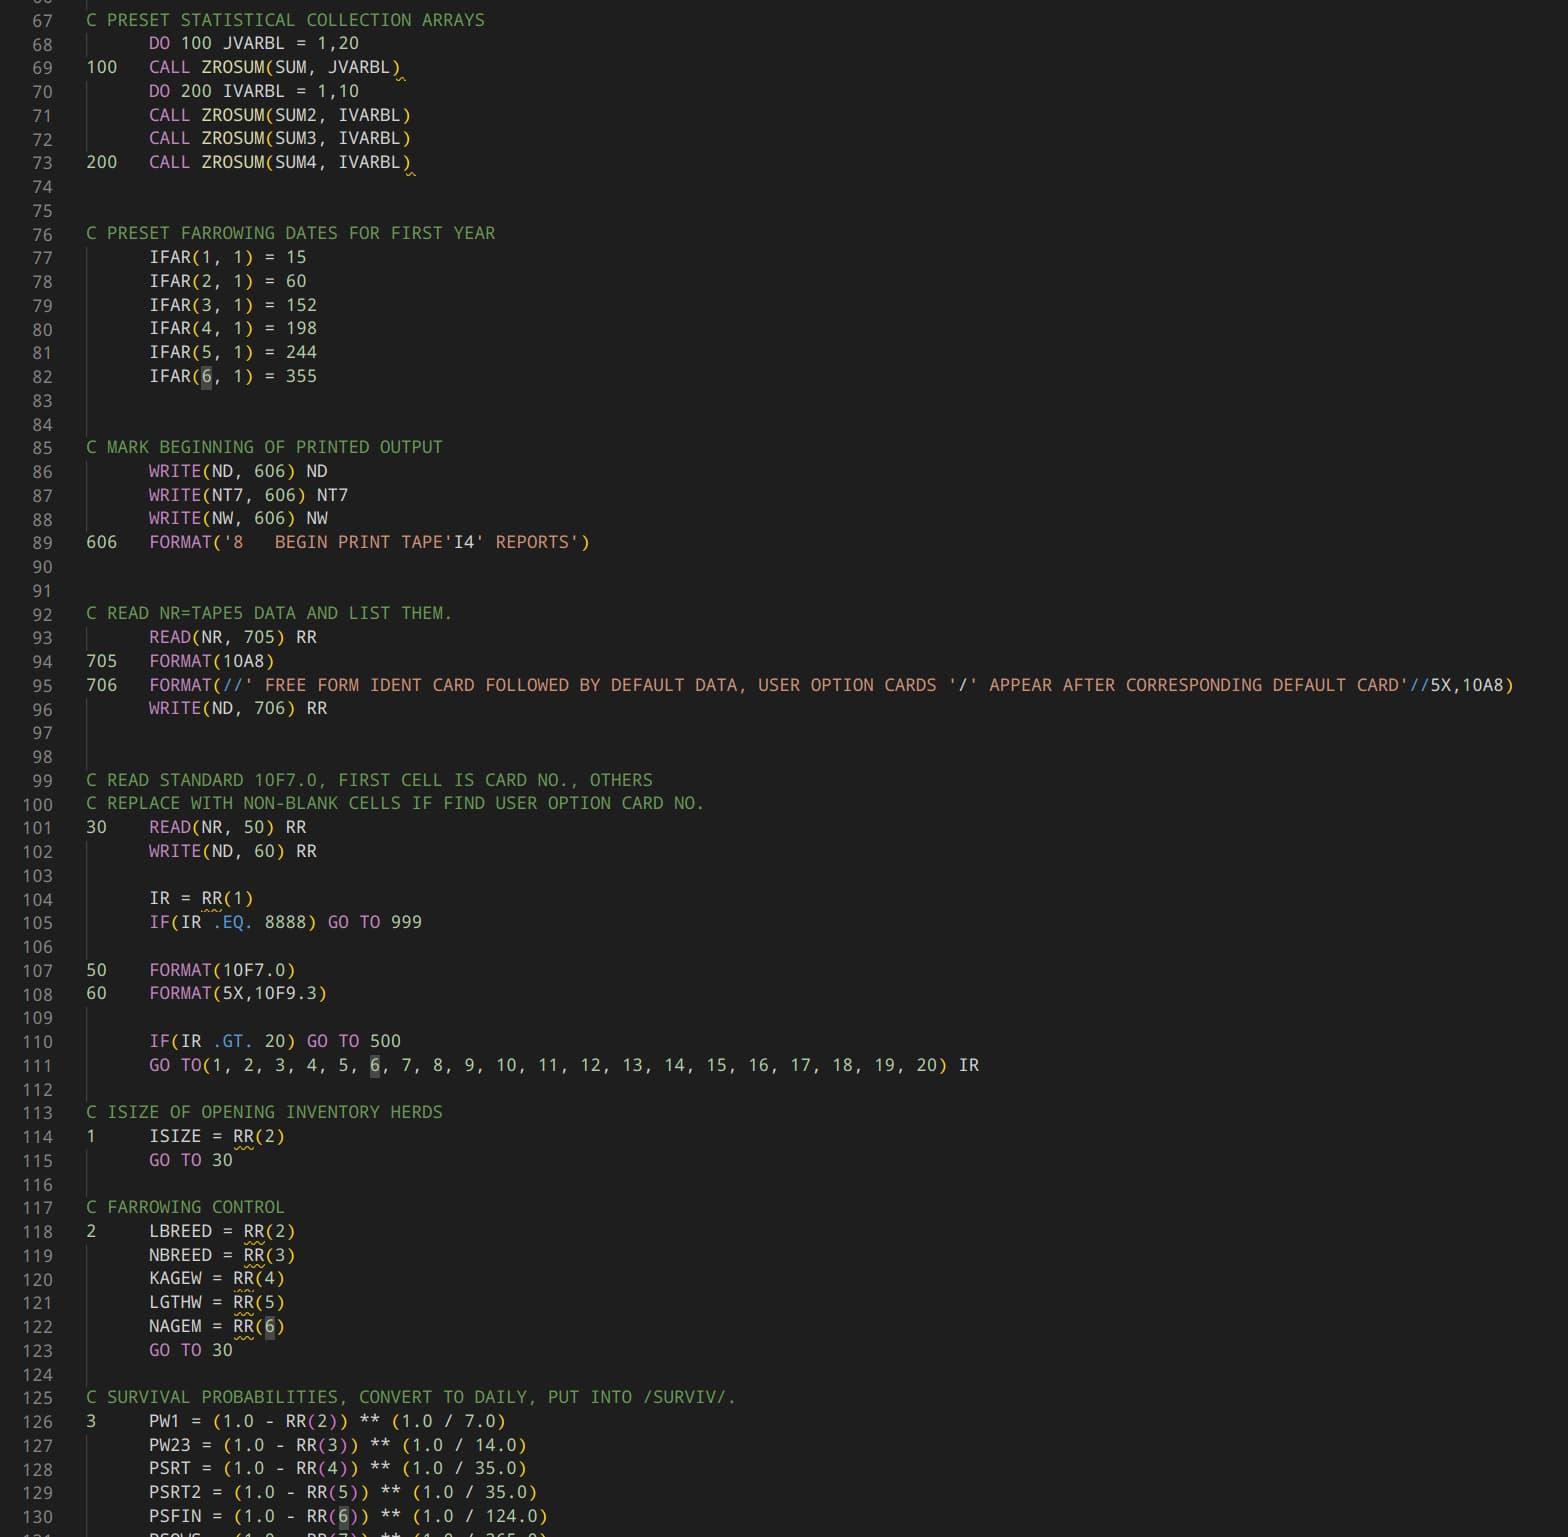Screen dimensions: 1568x1537
Task: Click the 'WRITE(NT7, 606) NT7' statement
Action: (249, 495)
